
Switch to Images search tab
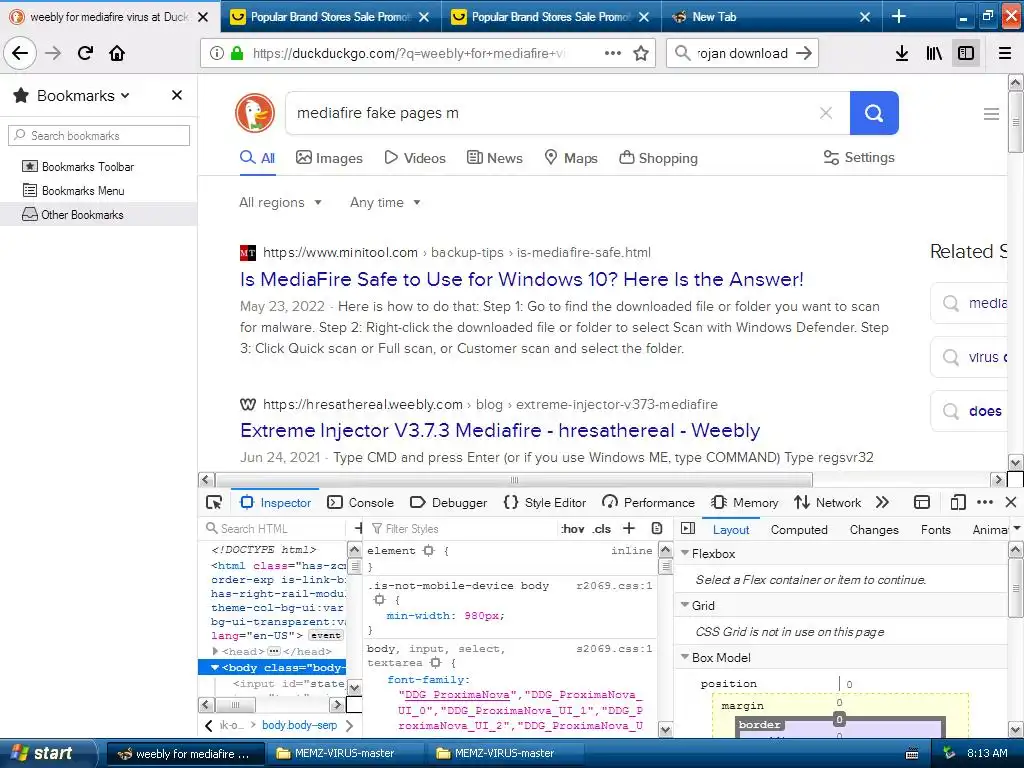coord(329,158)
